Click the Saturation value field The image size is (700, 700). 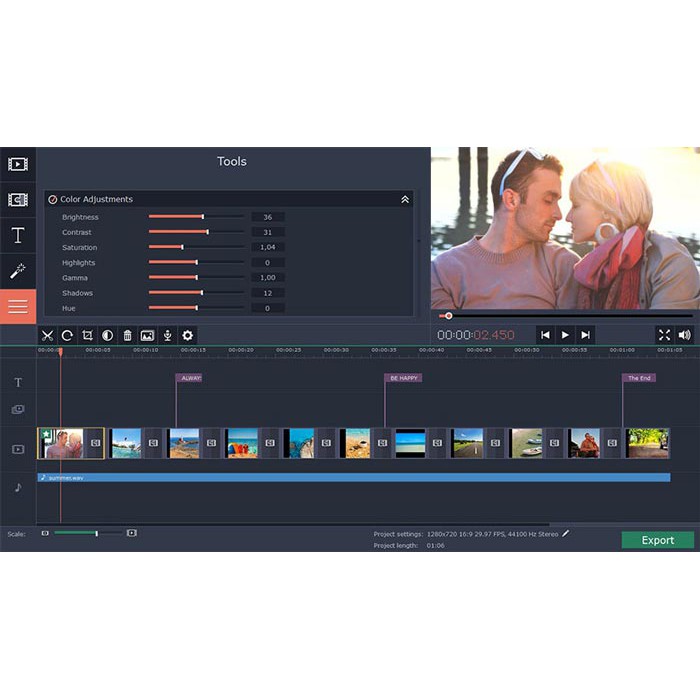pyautogui.click(x=268, y=247)
